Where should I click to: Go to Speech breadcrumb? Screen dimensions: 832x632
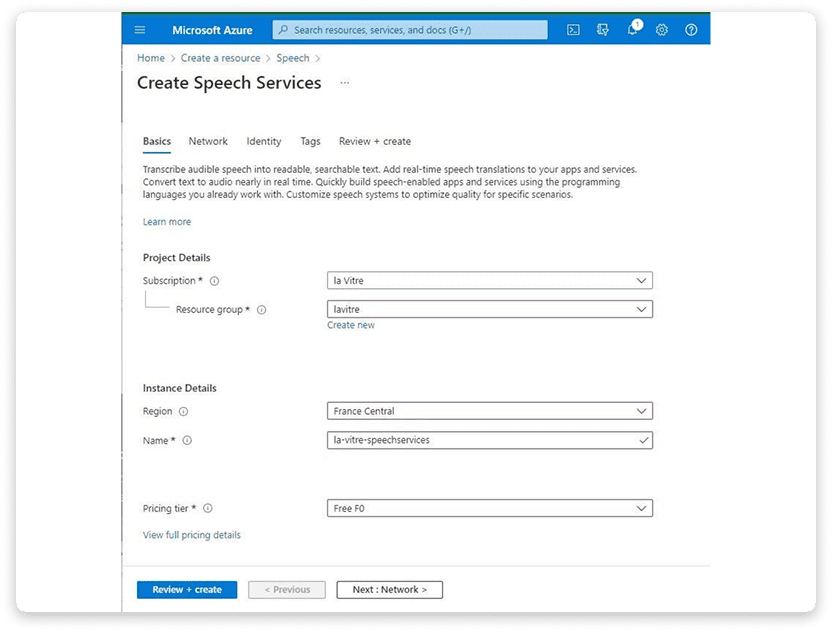292,58
